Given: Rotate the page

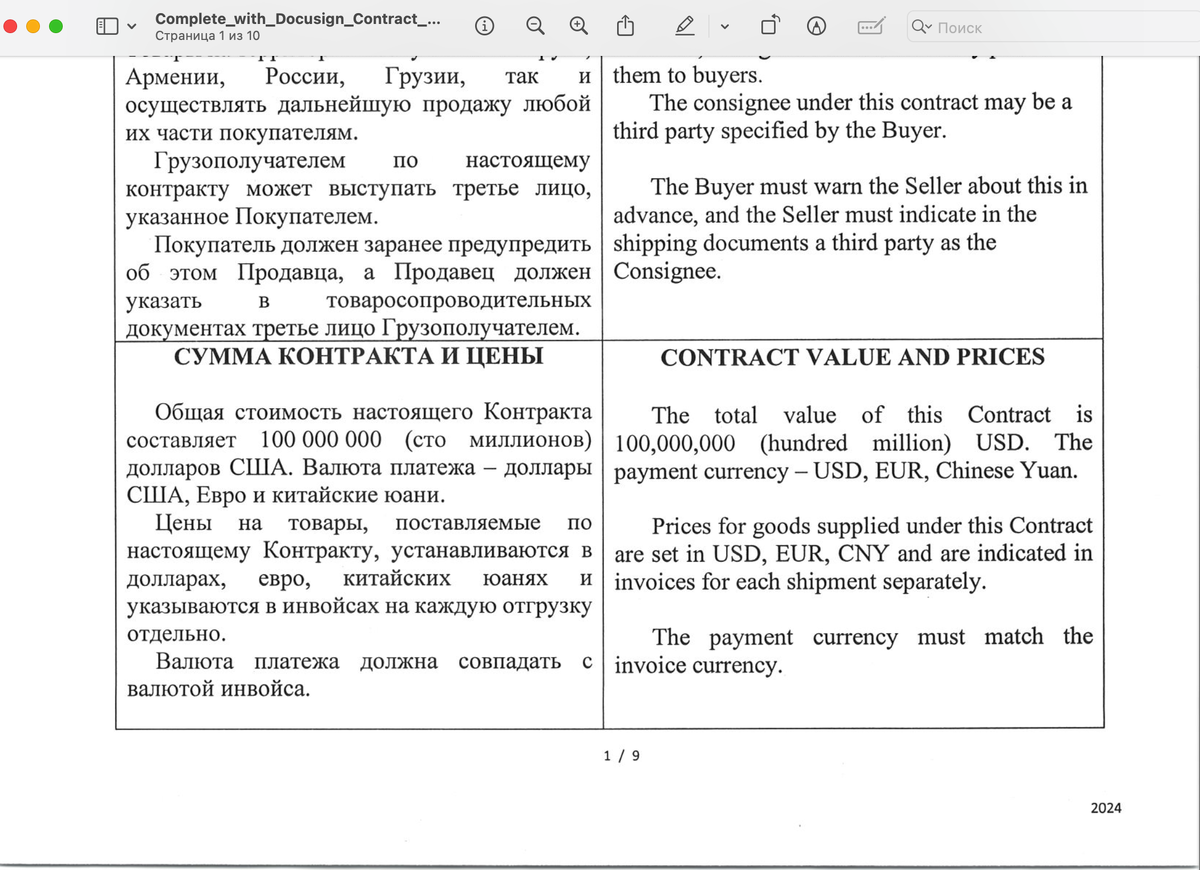Looking at the screenshot, I should (x=770, y=27).
